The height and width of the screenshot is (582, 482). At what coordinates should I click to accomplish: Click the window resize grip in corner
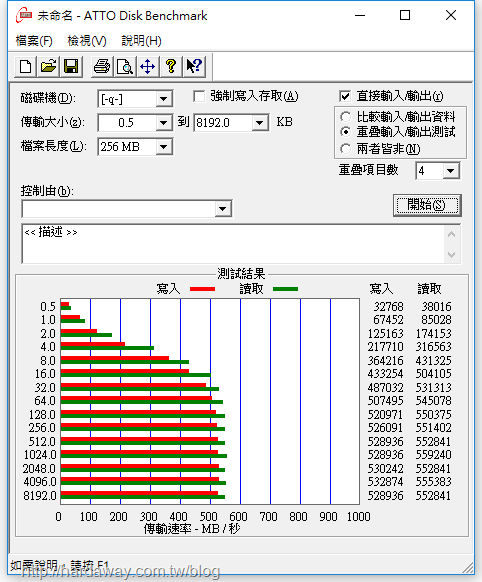(x=468, y=568)
